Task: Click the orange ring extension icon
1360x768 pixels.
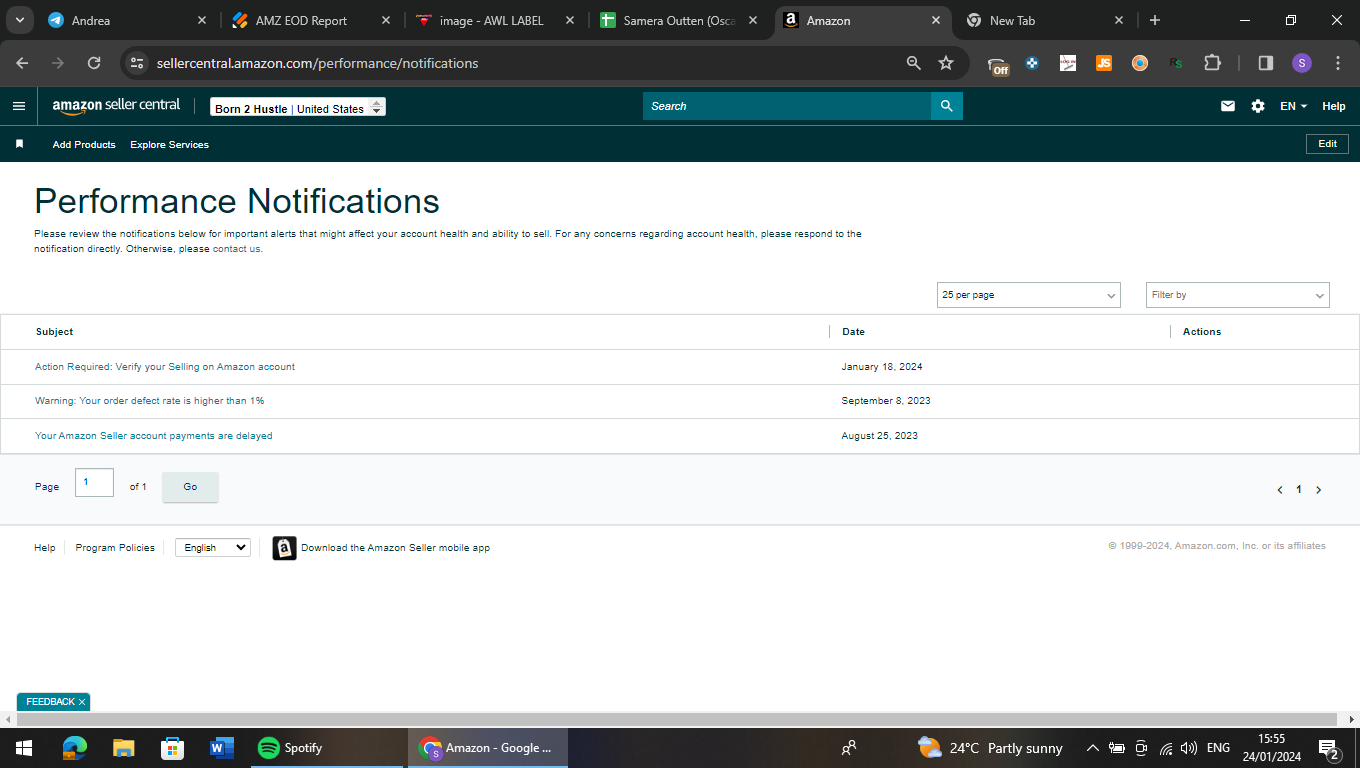Action: pyautogui.click(x=1140, y=63)
